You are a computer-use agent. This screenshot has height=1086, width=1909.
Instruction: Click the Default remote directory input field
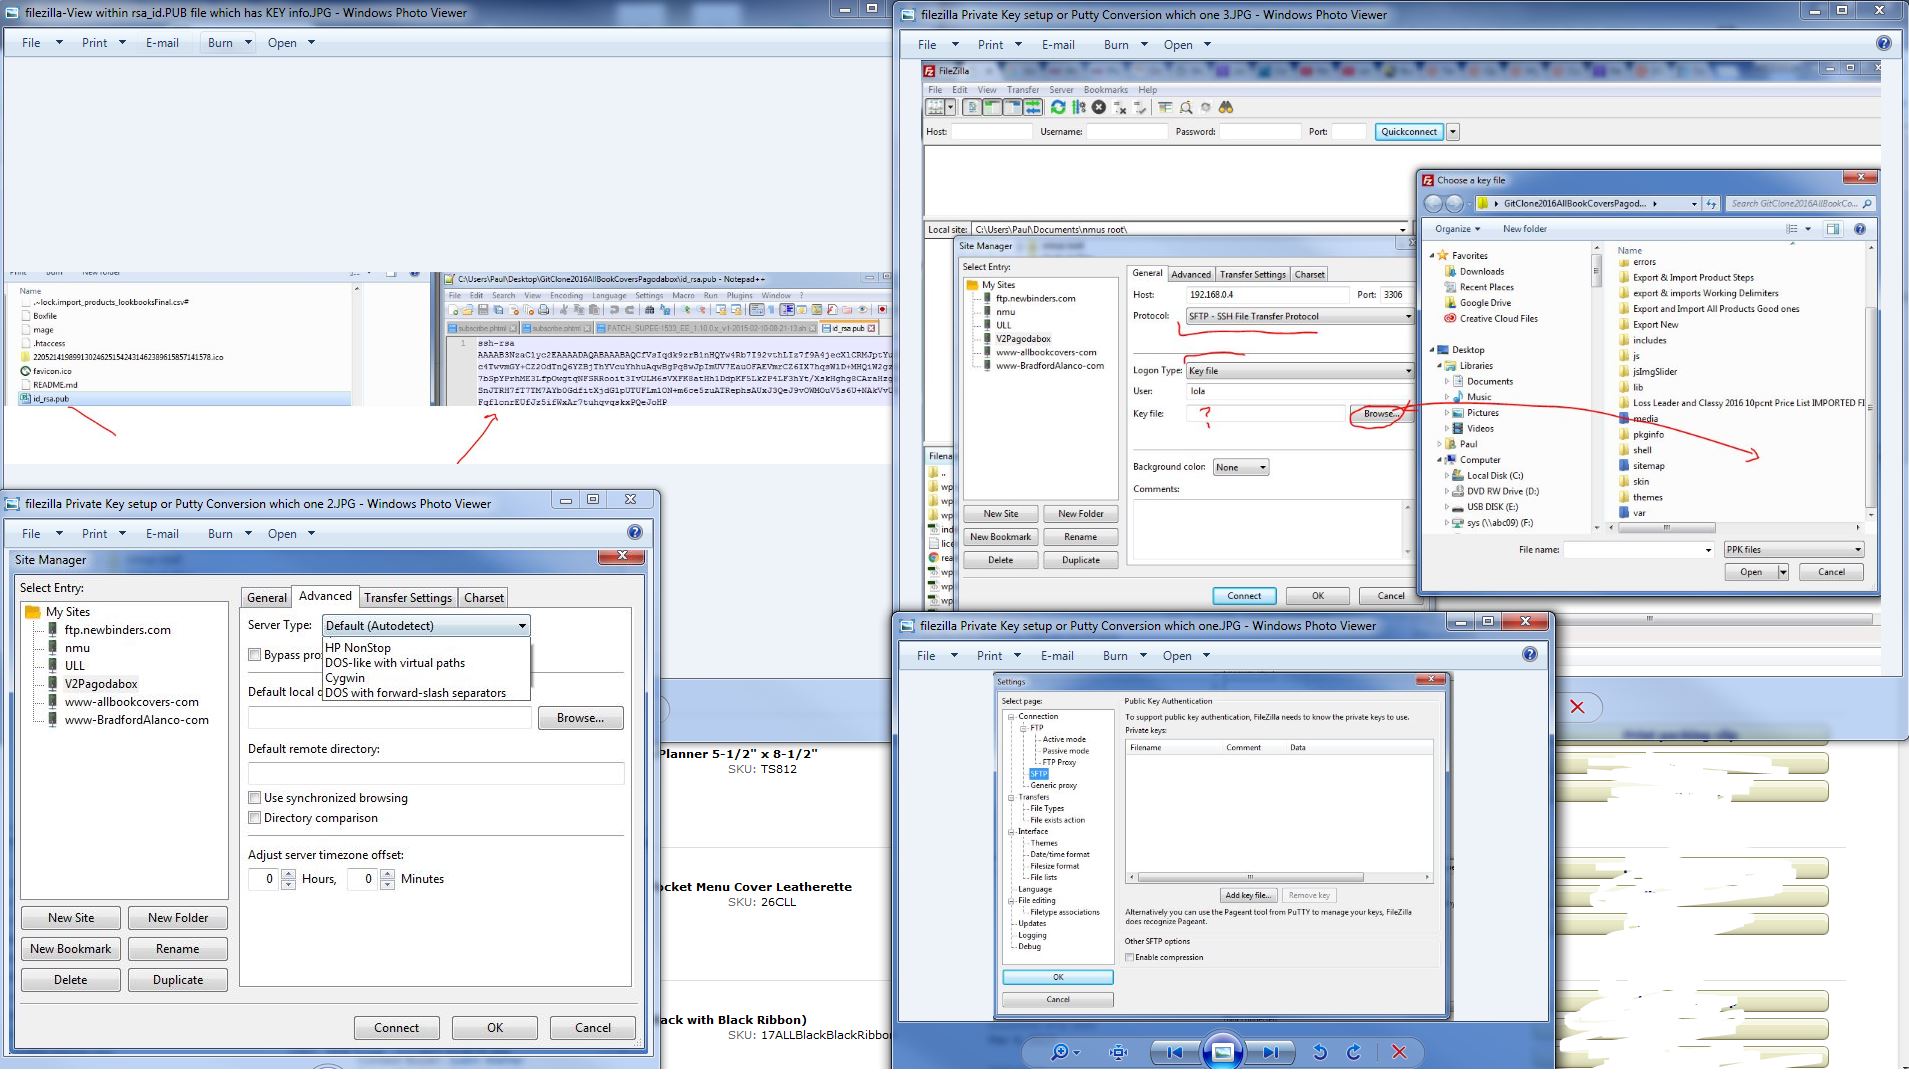tap(436, 773)
